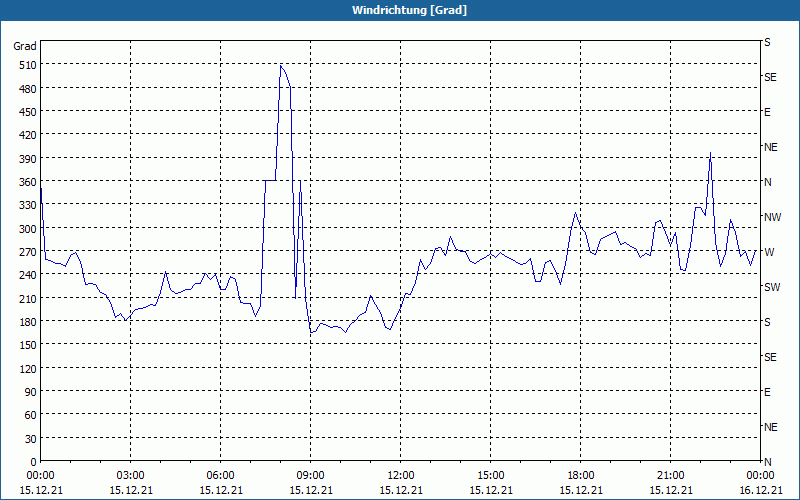Click the NW compass direction label
Image resolution: width=800 pixels, height=500 pixels.
point(772,217)
